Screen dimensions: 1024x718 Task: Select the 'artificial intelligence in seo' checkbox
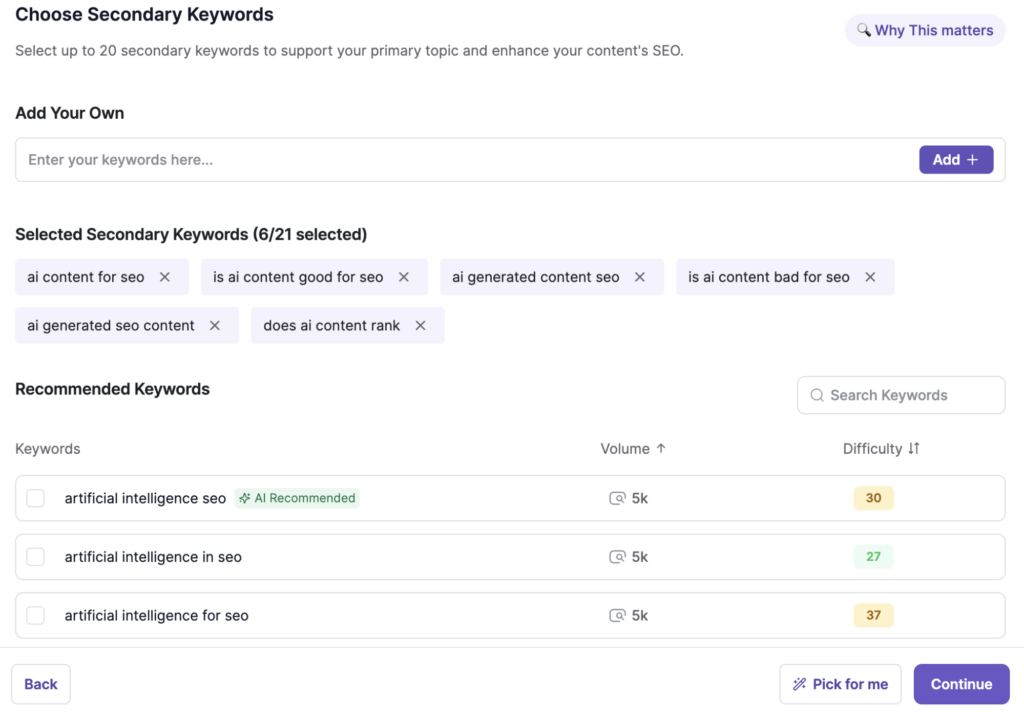point(36,557)
